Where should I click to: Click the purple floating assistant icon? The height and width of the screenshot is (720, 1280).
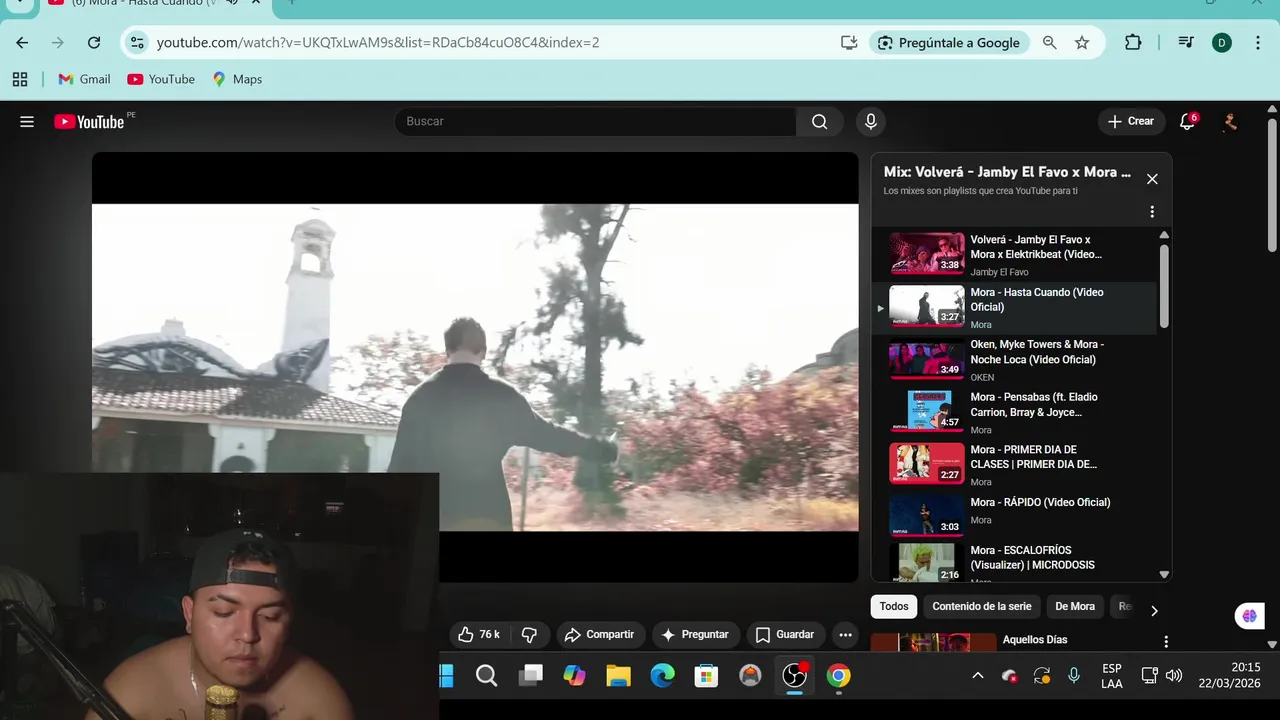pos(1249,616)
